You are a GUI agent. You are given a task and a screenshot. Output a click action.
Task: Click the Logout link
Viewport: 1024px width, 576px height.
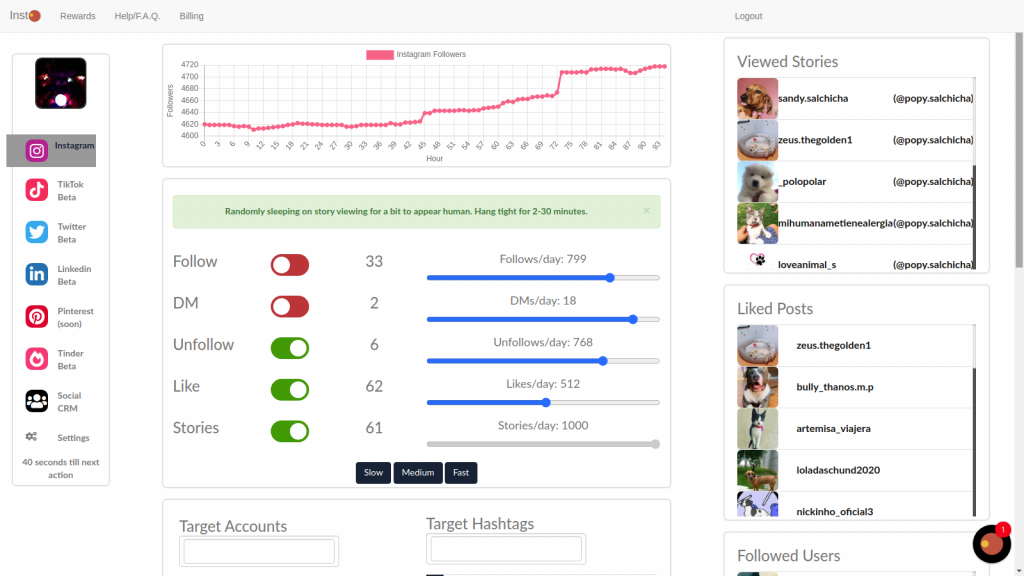[749, 15]
